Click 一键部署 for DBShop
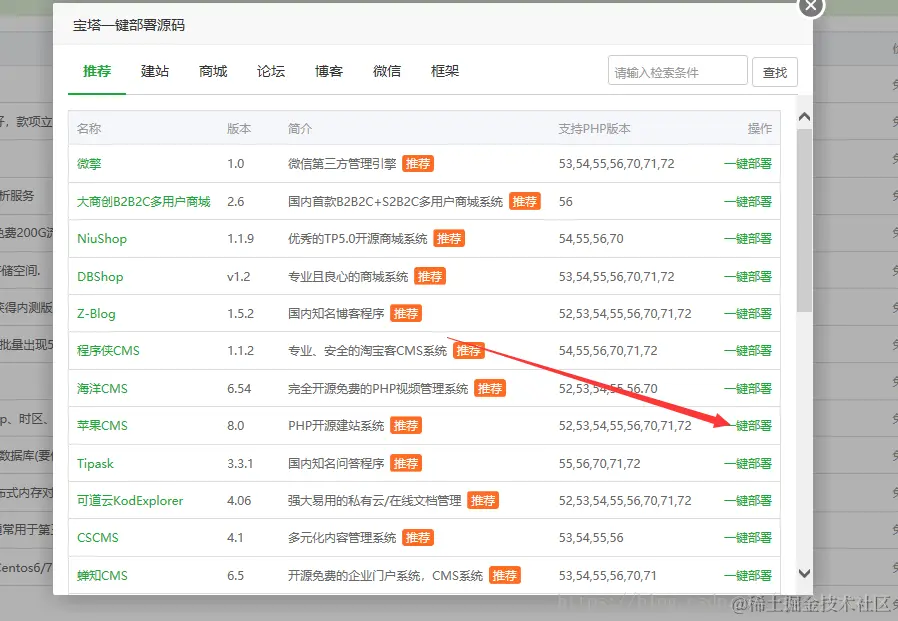Screen dimensions: 898x621 (x=747, y=277)
